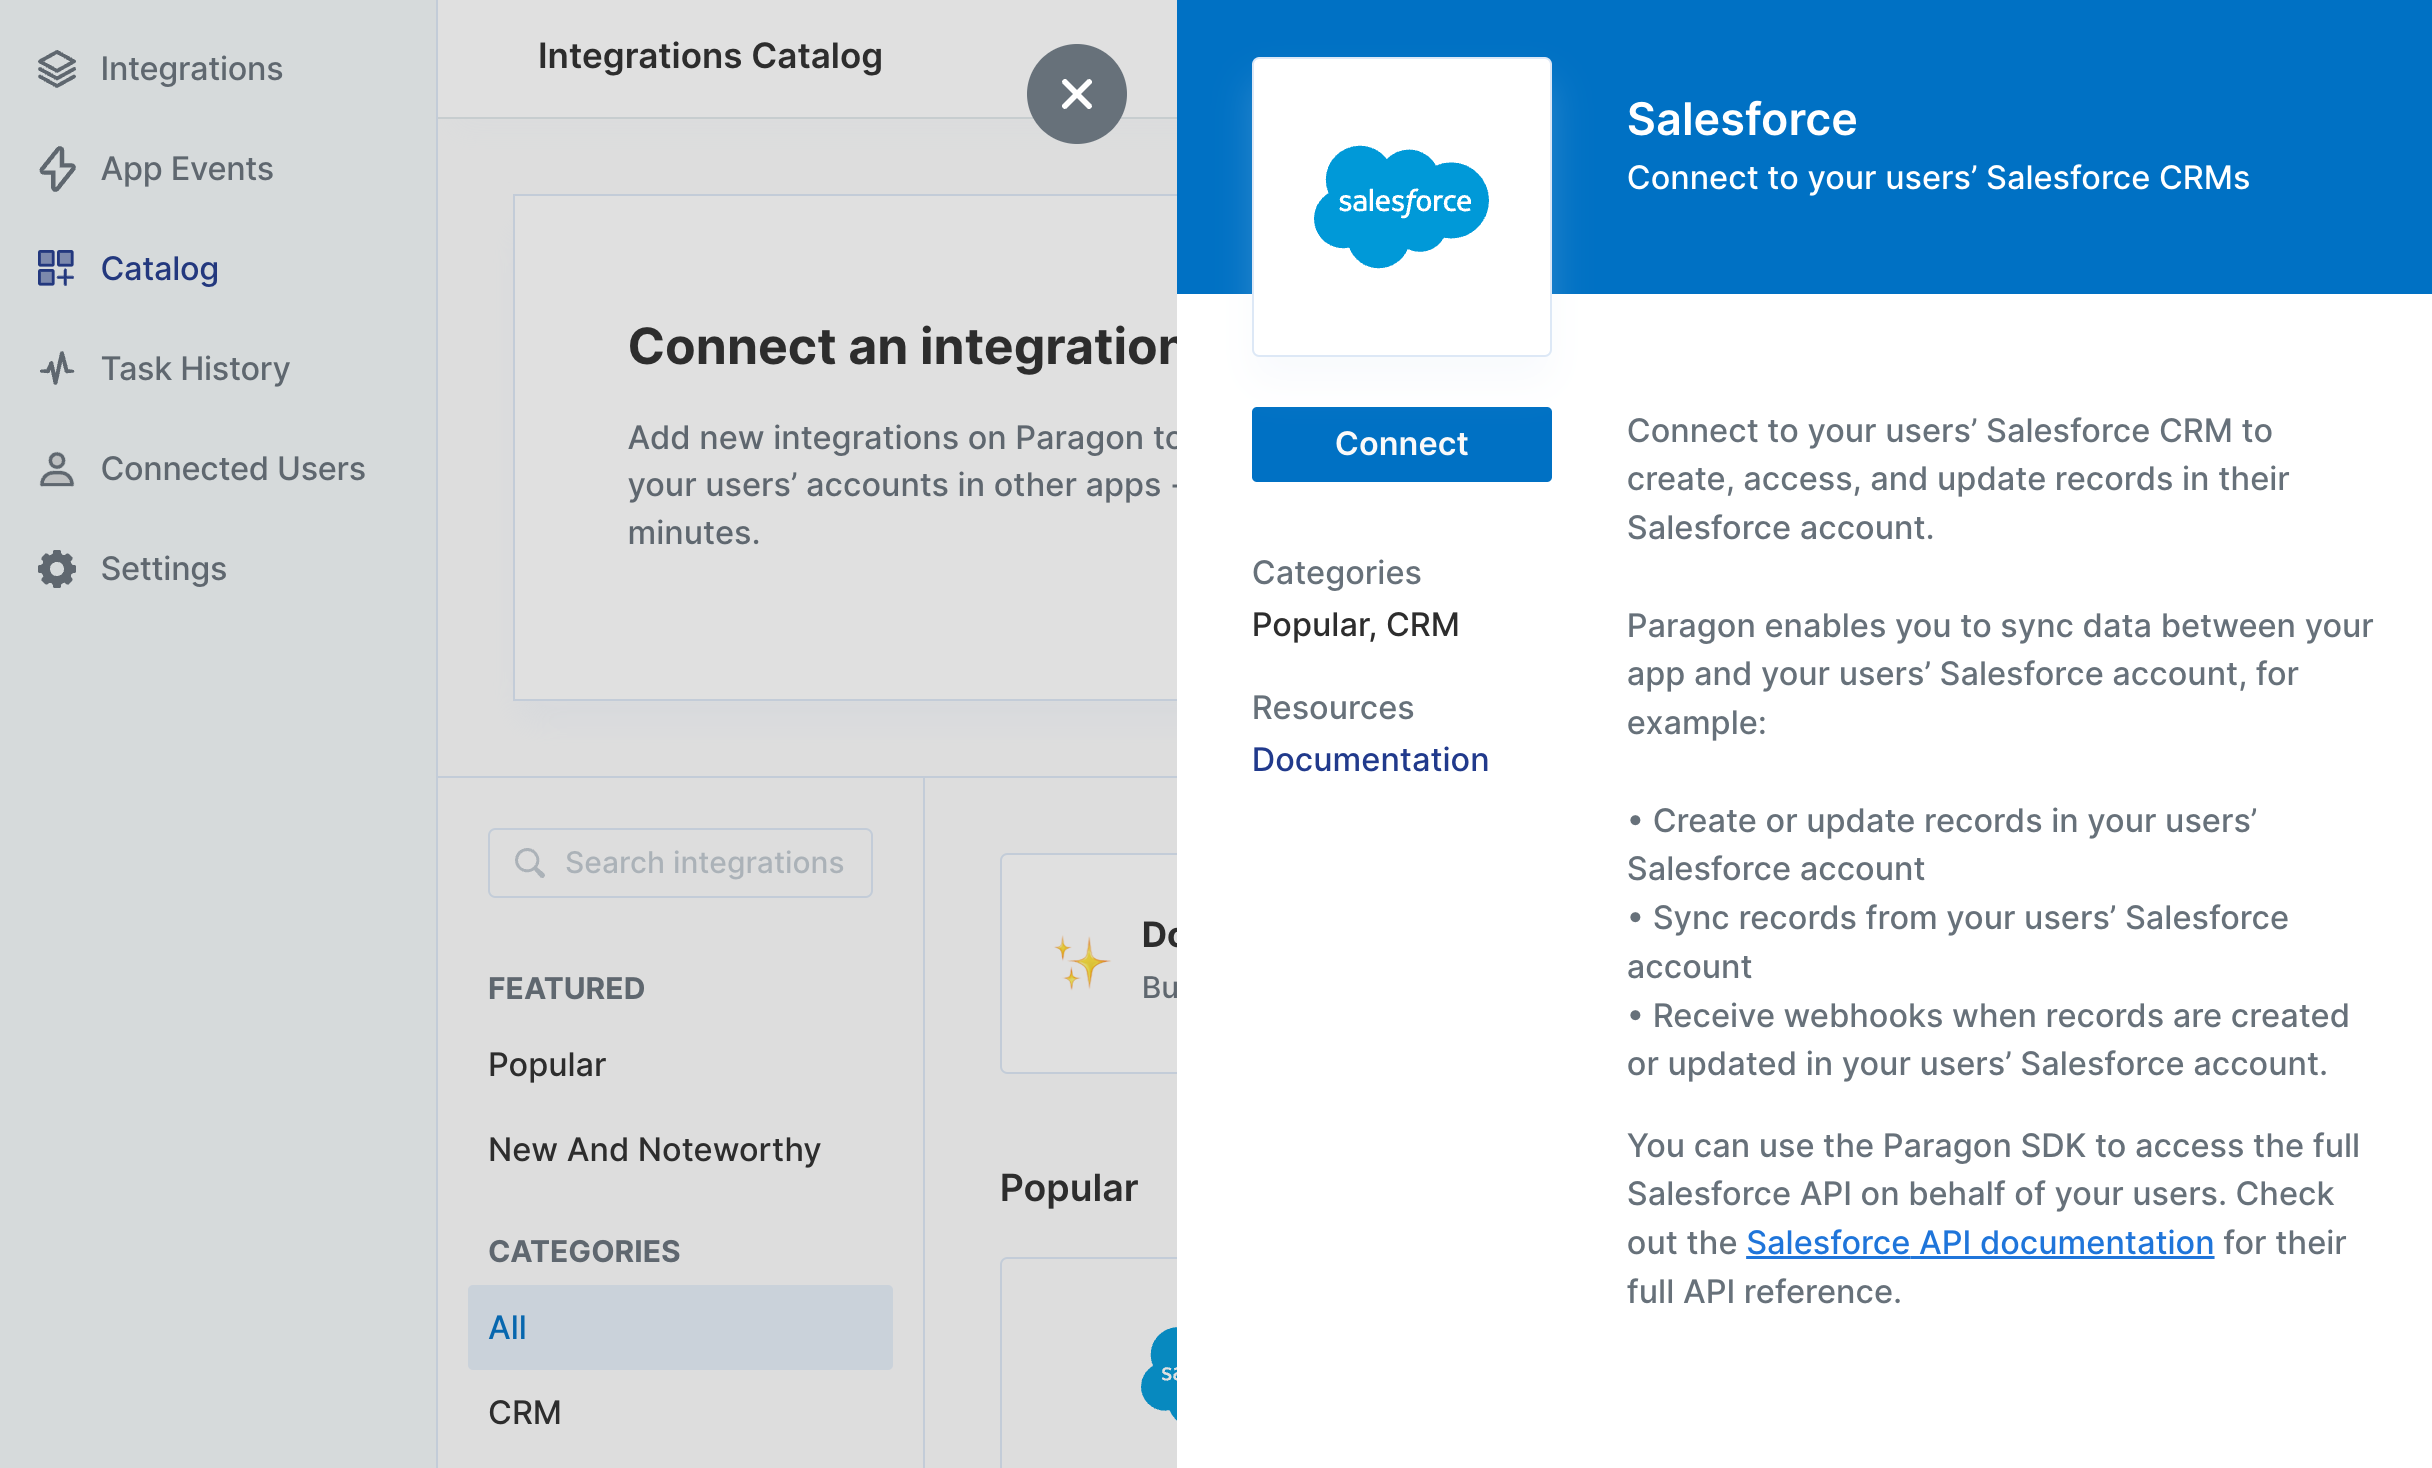Click the Popular section heading in catalog
Image resolution: width=2432 pixels, height=1468 pixels.
pos(1068,1188)
